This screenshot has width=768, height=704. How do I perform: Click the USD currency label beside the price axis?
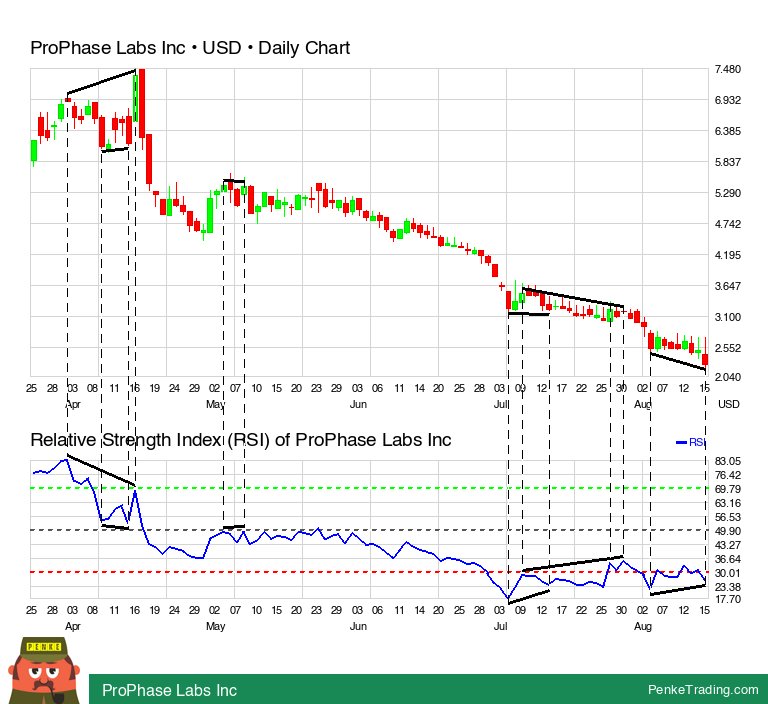pyautogui.click(x=728, y=404)
